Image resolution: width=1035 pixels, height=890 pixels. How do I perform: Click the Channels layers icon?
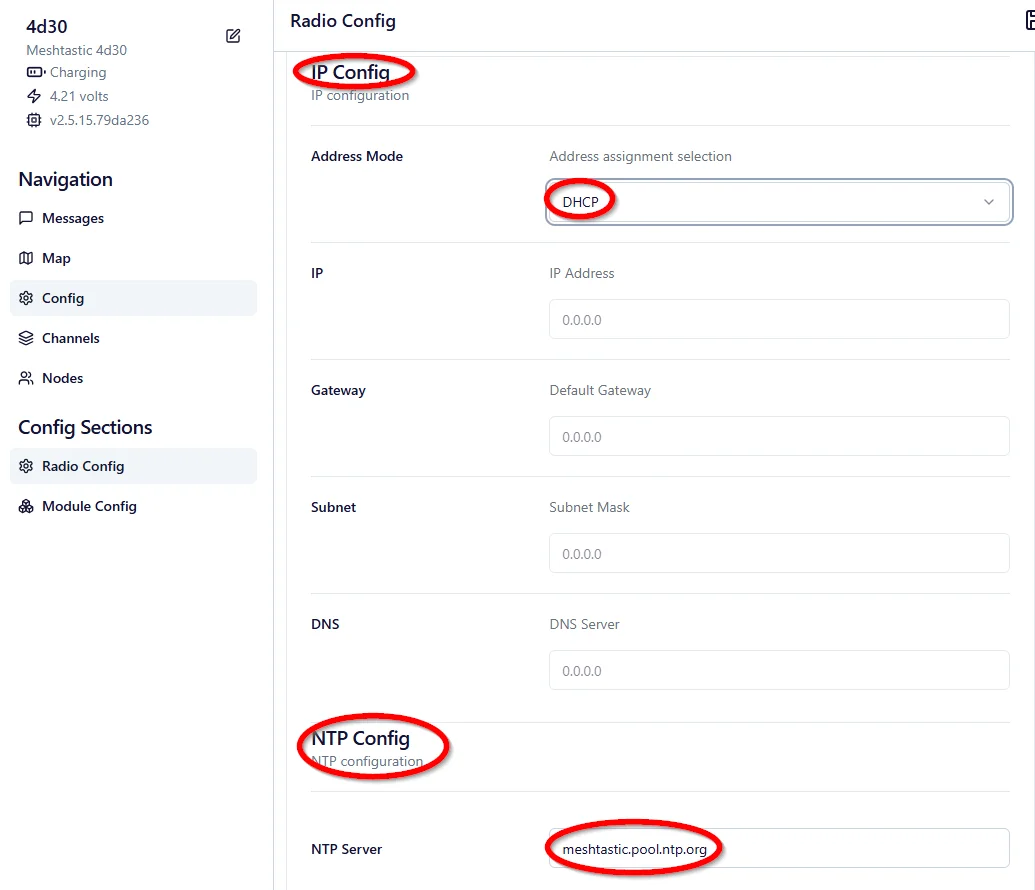point(26,338)
